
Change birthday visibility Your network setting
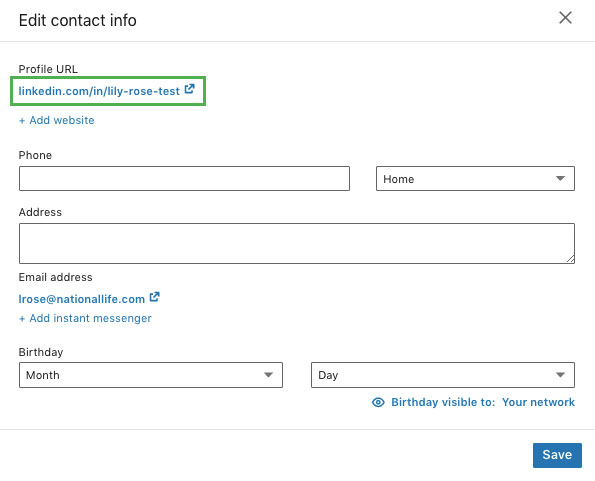pos(538,402)
